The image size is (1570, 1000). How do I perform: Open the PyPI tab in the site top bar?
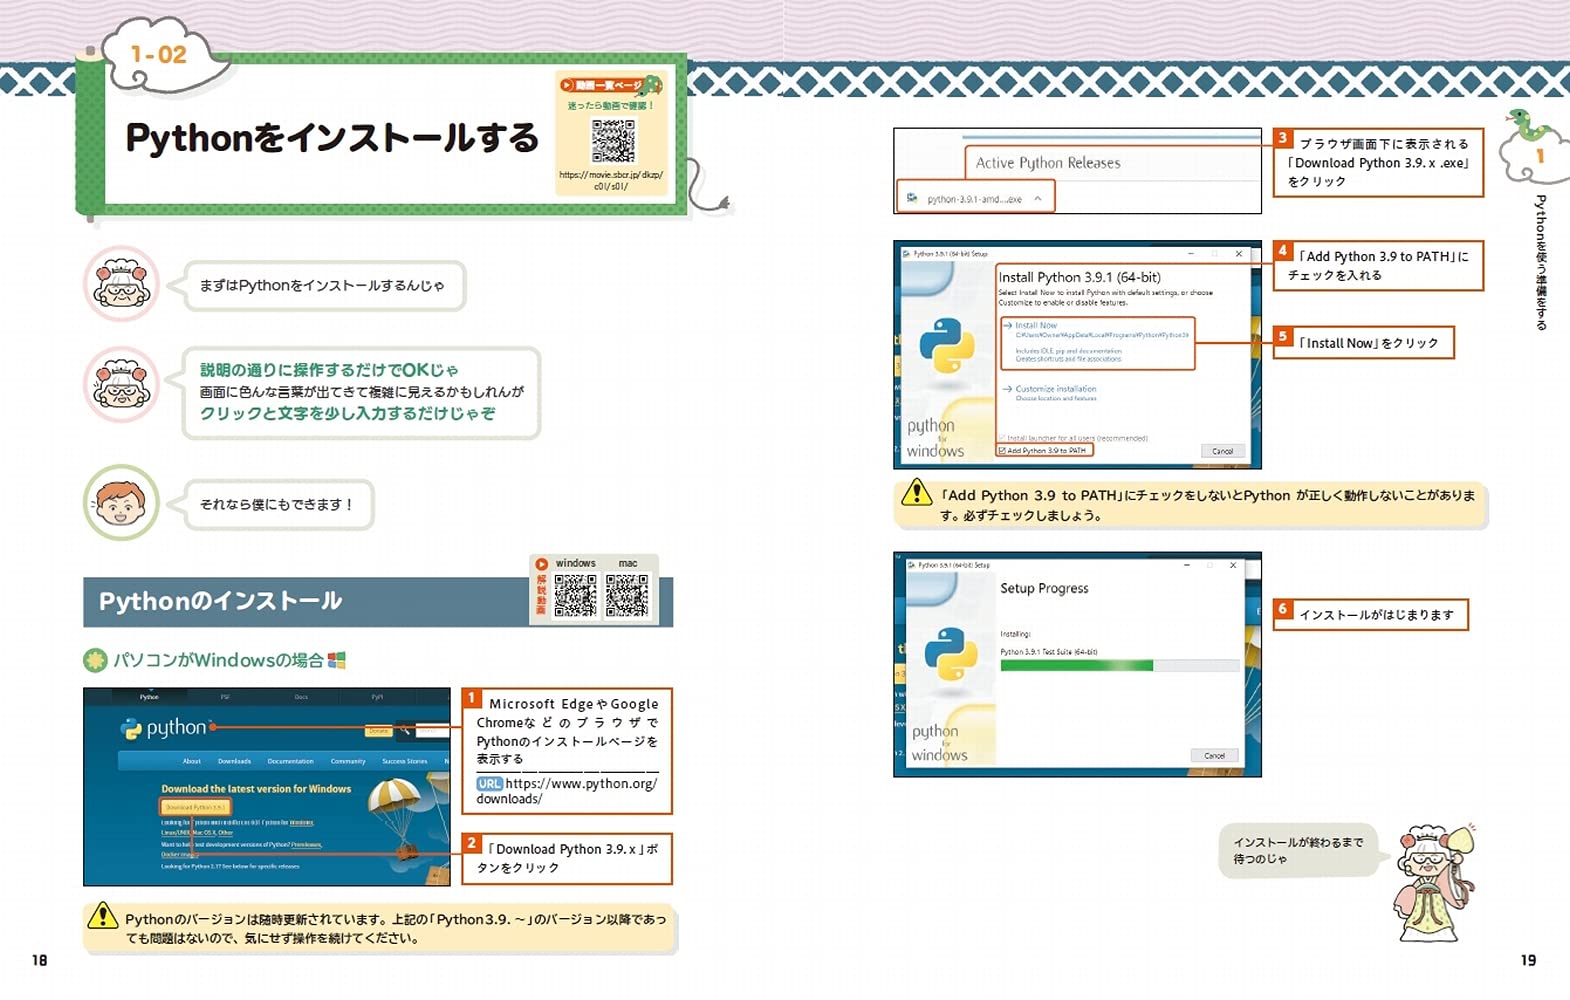coord(378,697)
